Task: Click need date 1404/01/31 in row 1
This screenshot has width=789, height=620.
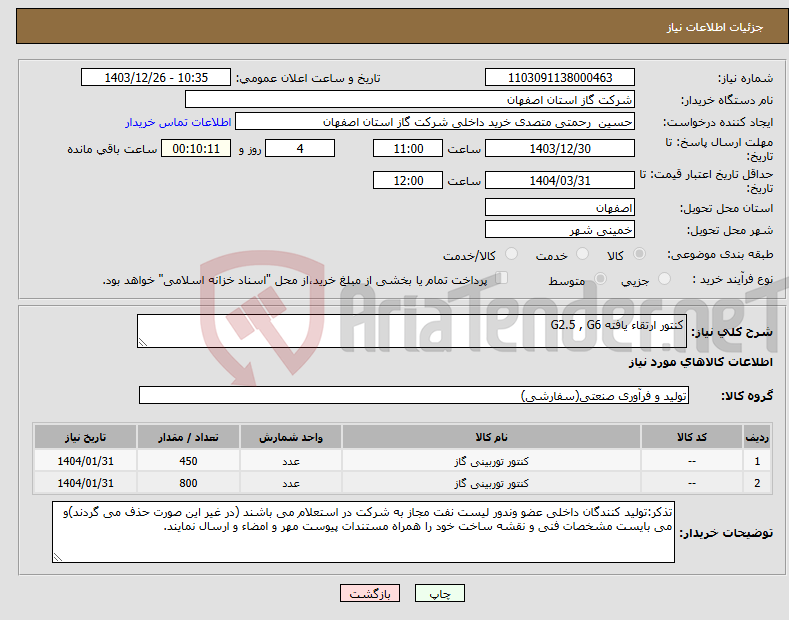Action: (x=86, y=461)
